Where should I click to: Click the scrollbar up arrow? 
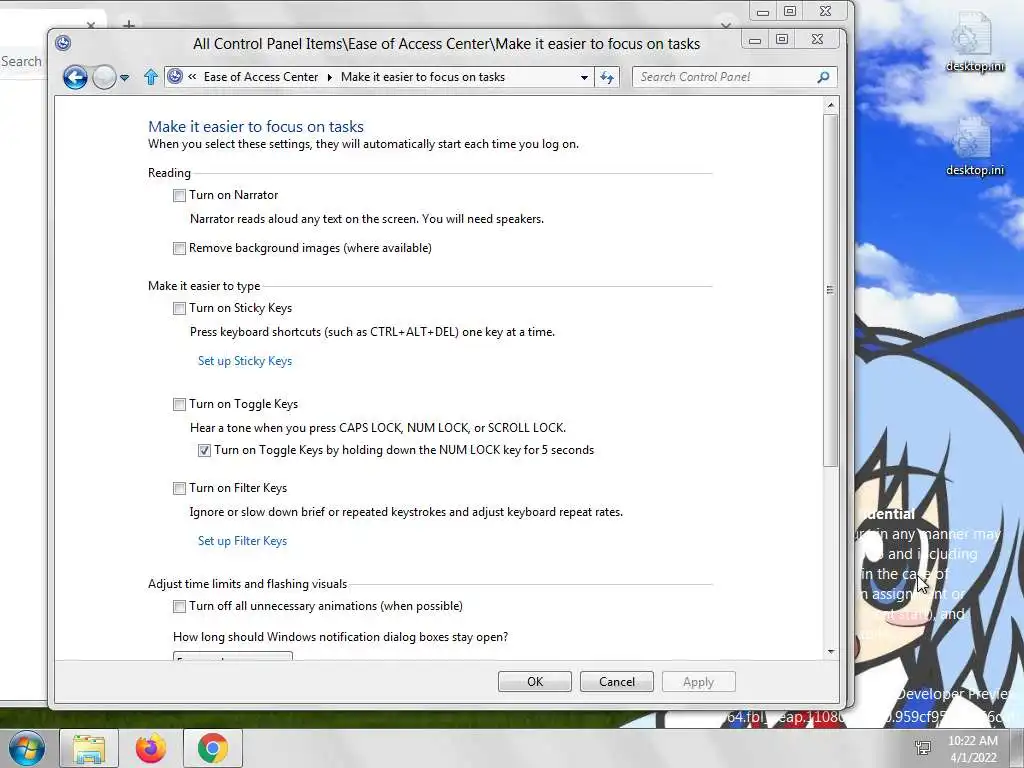831,105
